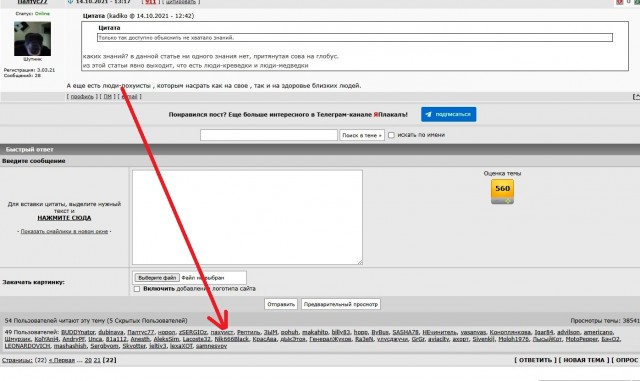The width and height of the screenshot is (640, 381).
Task: Open user SASHA78 in the readers list
Action: [405, 332]
